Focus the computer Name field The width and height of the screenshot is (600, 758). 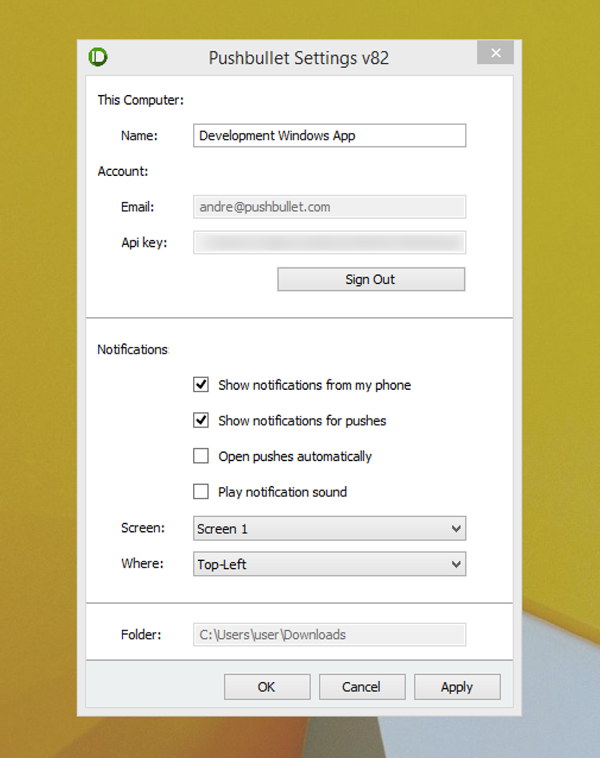[329, 135]
